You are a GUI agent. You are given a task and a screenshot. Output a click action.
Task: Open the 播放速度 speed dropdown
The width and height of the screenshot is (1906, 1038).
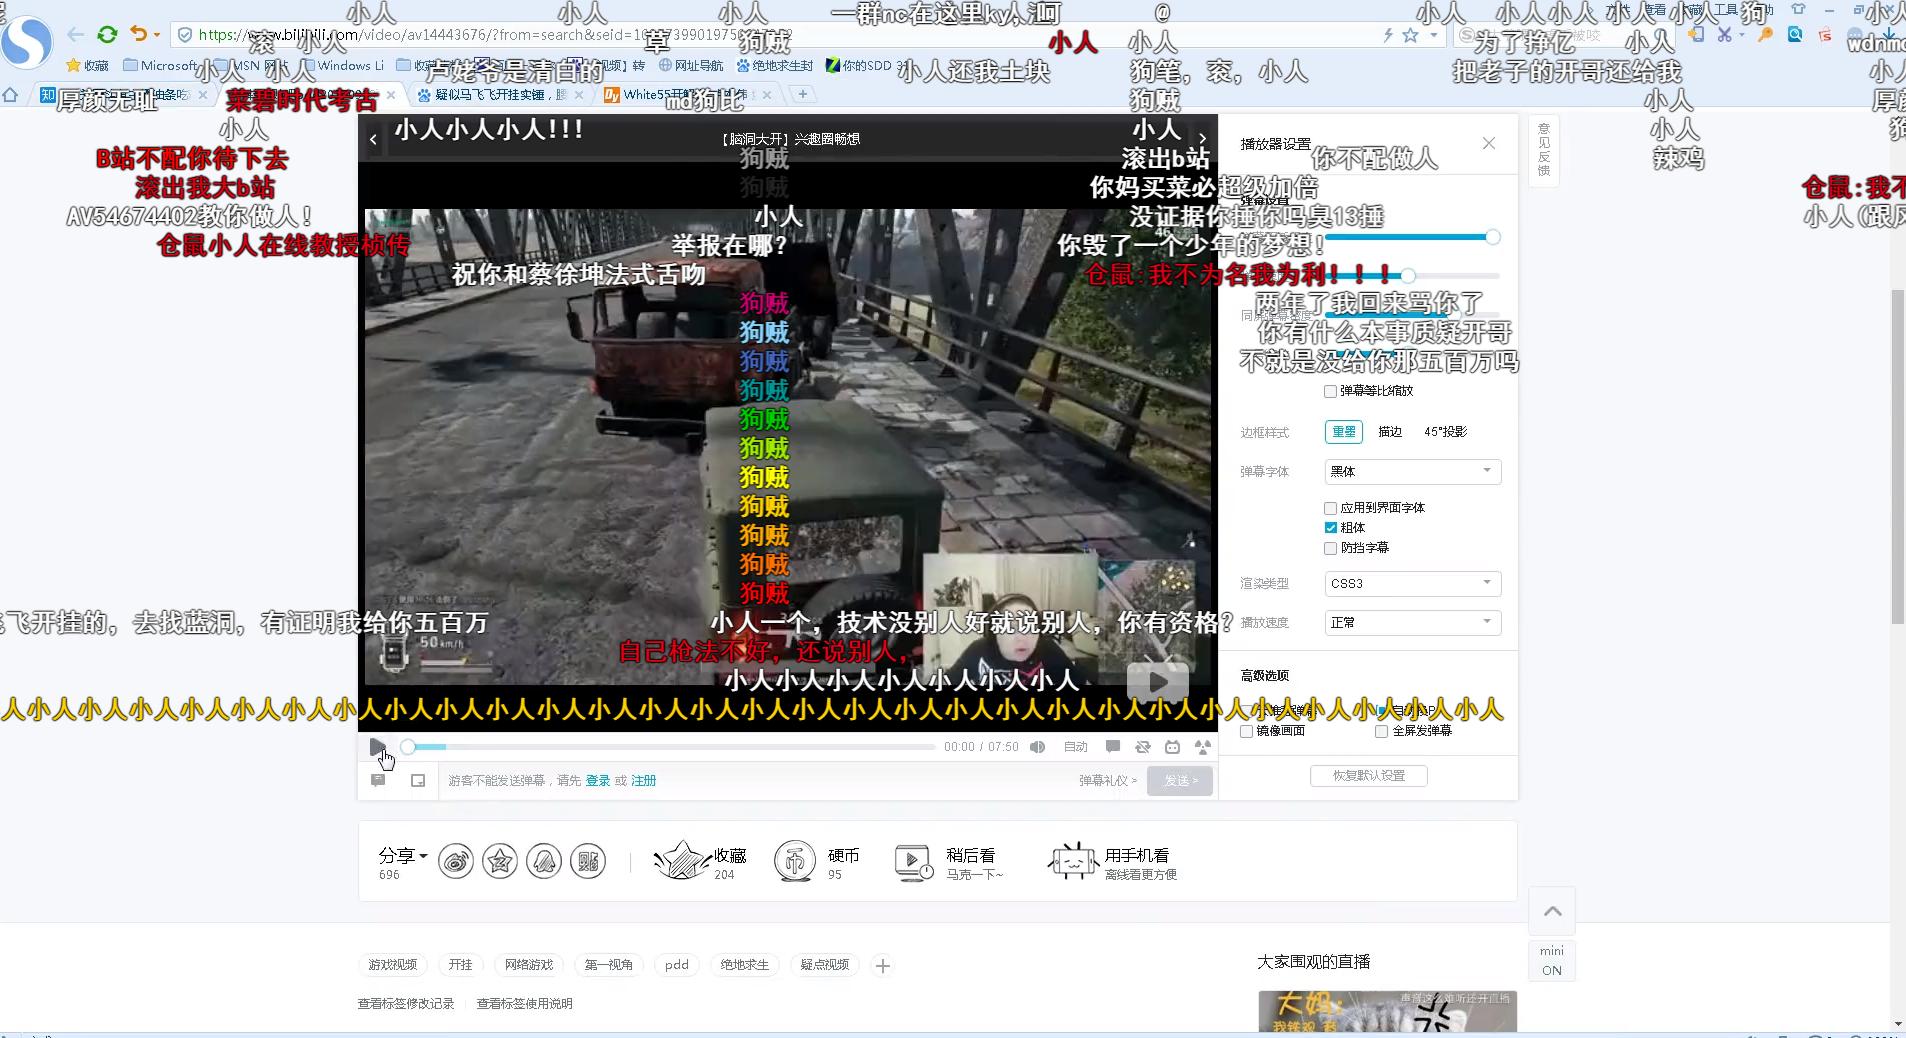click(x=1412, y=622)
